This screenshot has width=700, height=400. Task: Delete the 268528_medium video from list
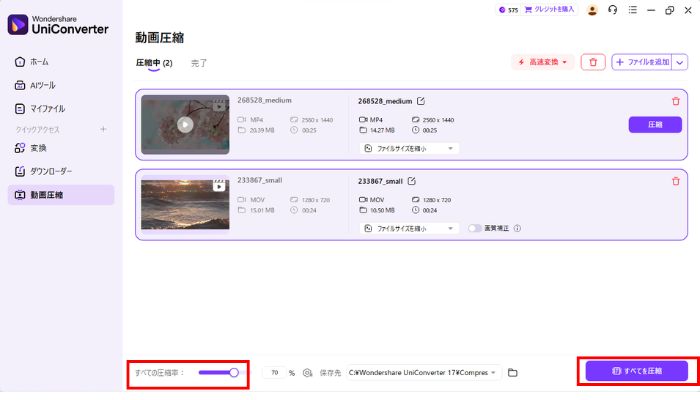(x=675, y=101)
